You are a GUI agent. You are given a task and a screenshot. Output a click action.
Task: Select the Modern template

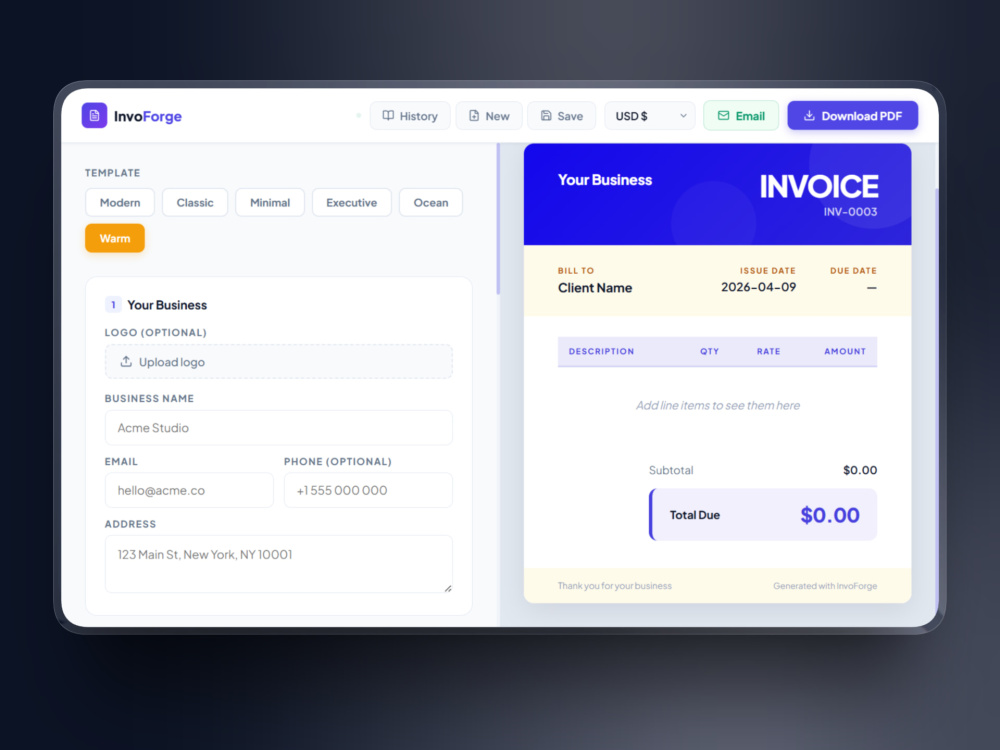(120, 203)
